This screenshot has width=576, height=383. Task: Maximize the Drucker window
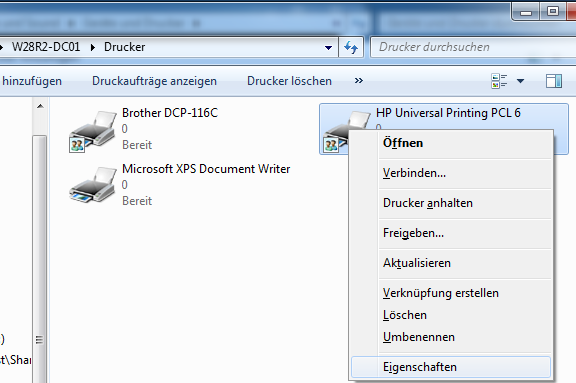[x=553, y=12]
